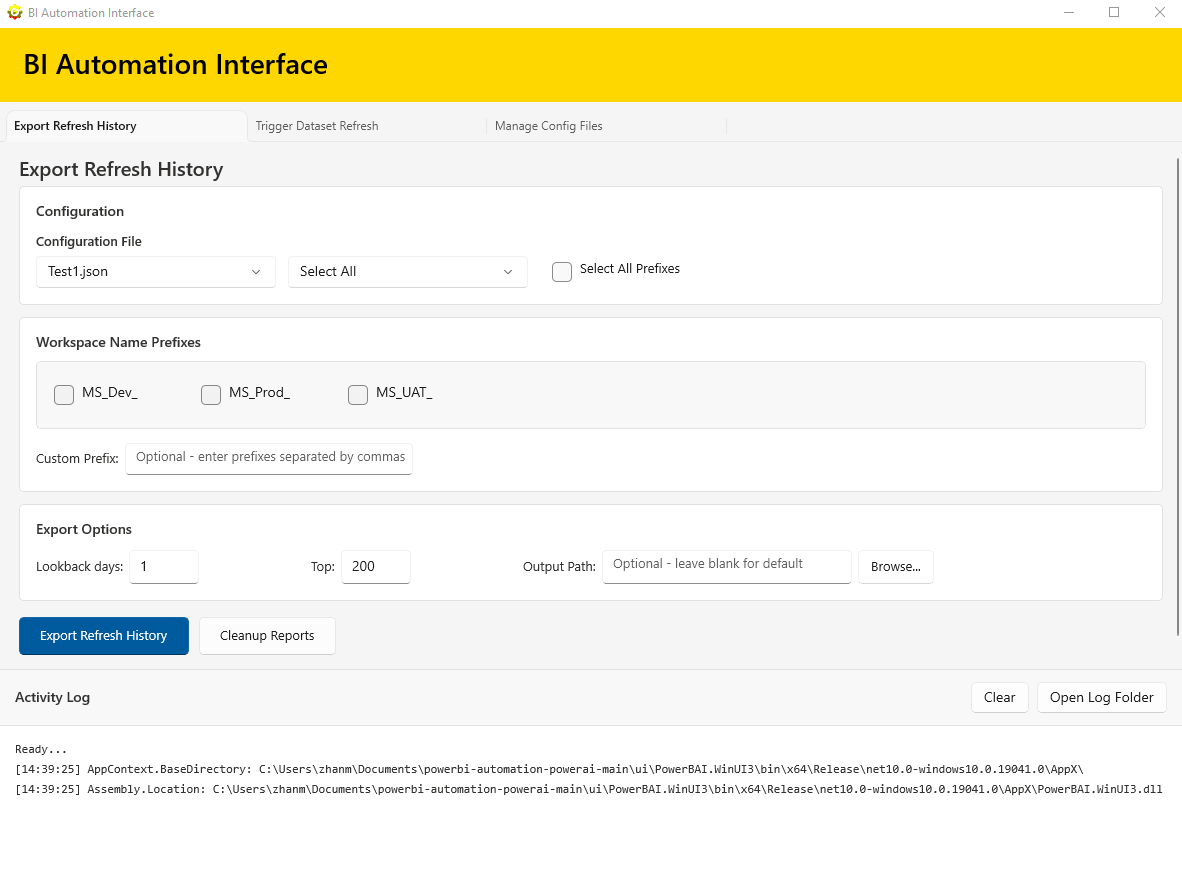
Task: Check the MS_Dev_ prefix checkbox
Action: 64,394
